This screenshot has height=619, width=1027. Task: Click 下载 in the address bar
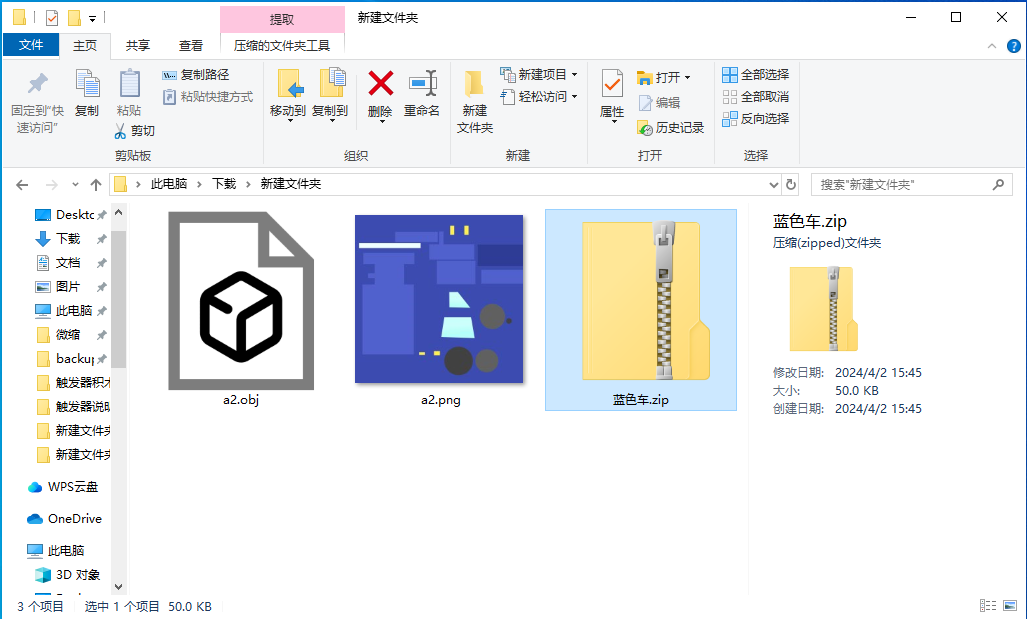click(x=223, y=184)
